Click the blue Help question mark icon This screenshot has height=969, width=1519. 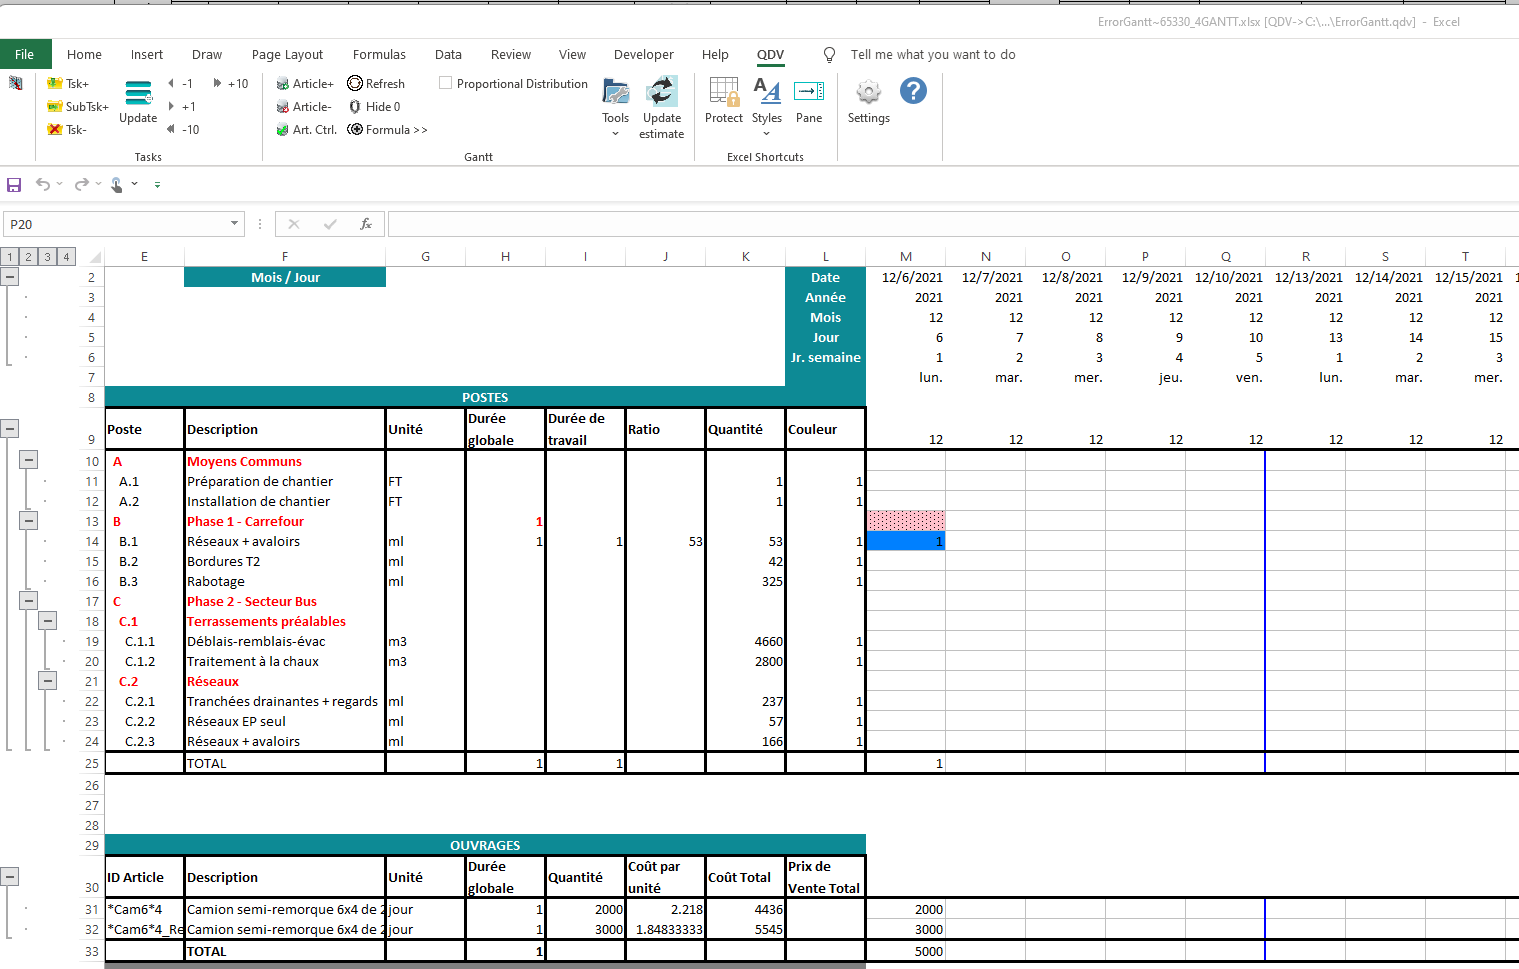coord(913,91)
